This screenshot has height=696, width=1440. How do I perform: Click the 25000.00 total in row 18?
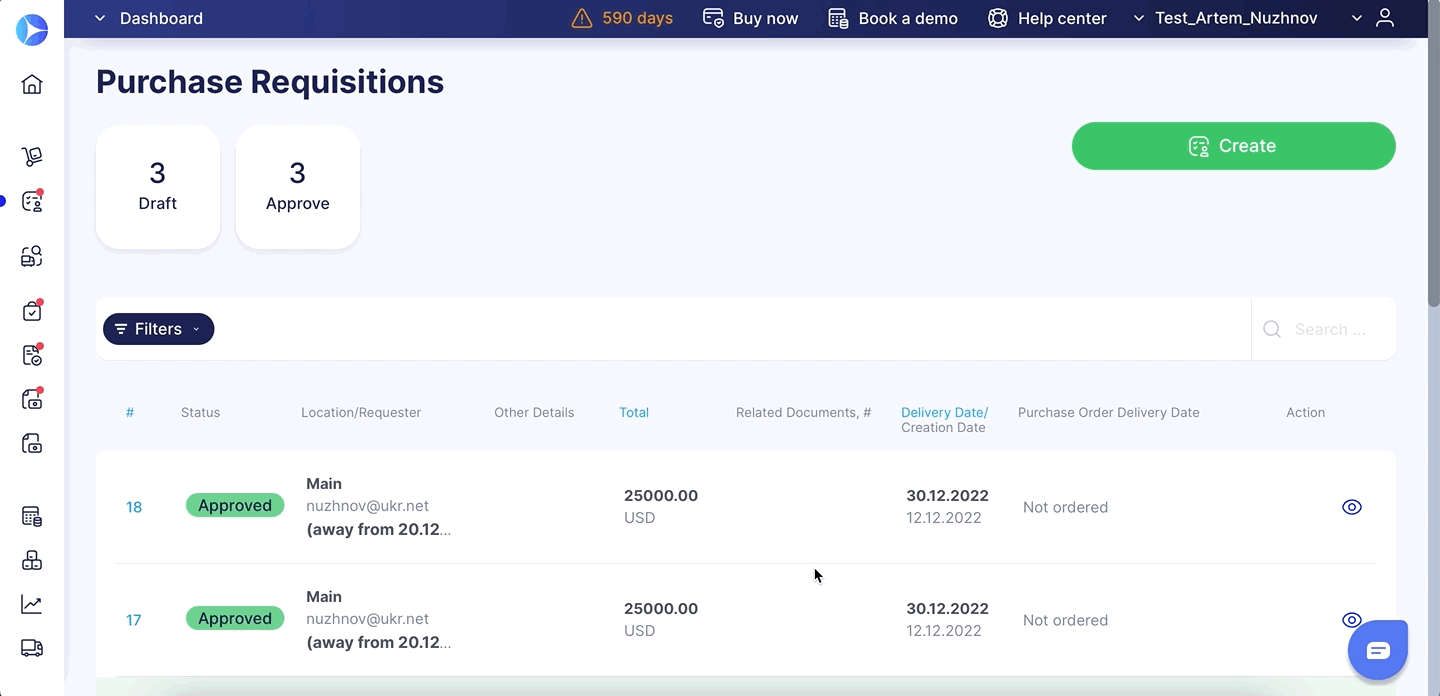coord(661,496)
